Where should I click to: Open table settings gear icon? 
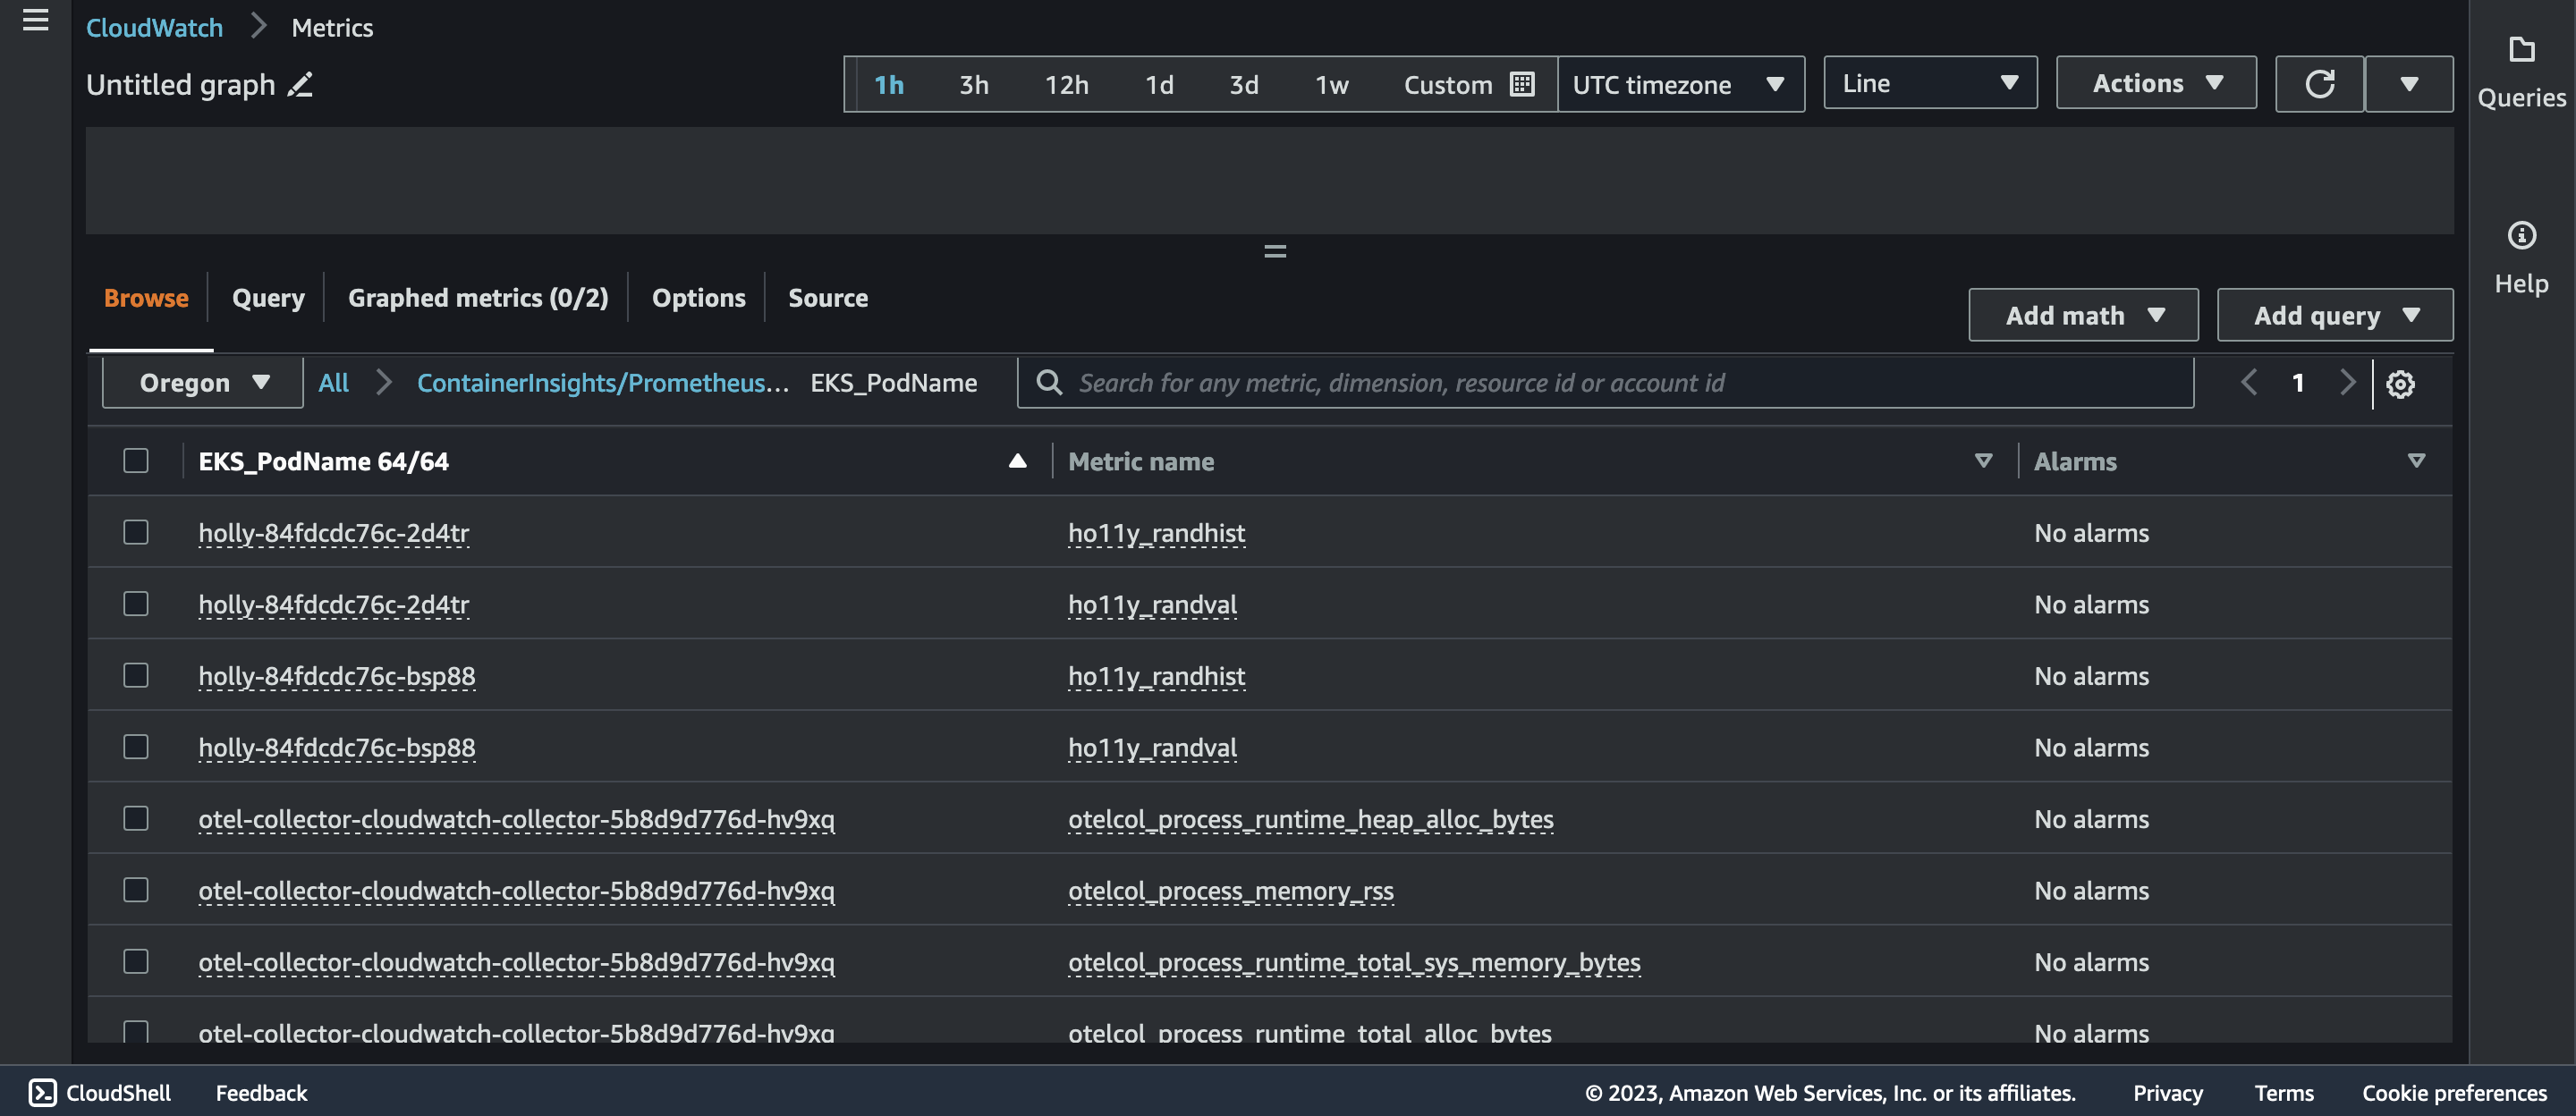2400,384
